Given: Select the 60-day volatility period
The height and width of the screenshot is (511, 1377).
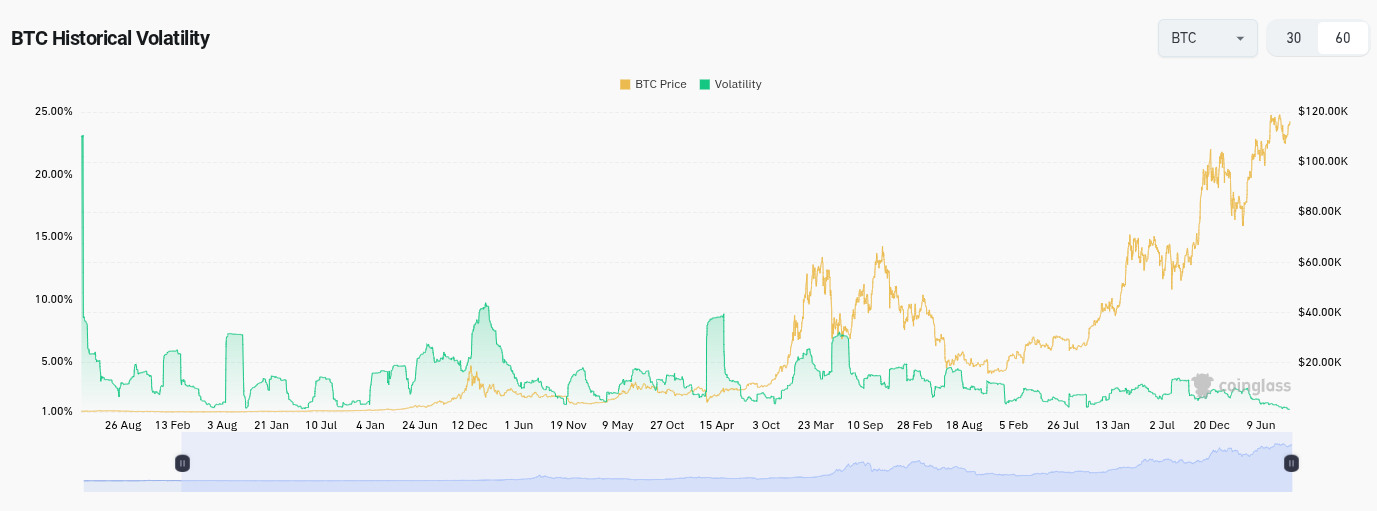Looking at the screenshot, I should [x=1342, y=39].
